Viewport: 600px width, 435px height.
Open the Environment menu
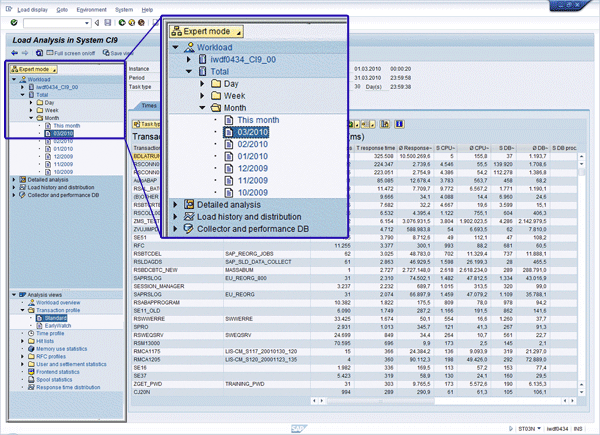[x=91, y=10]
